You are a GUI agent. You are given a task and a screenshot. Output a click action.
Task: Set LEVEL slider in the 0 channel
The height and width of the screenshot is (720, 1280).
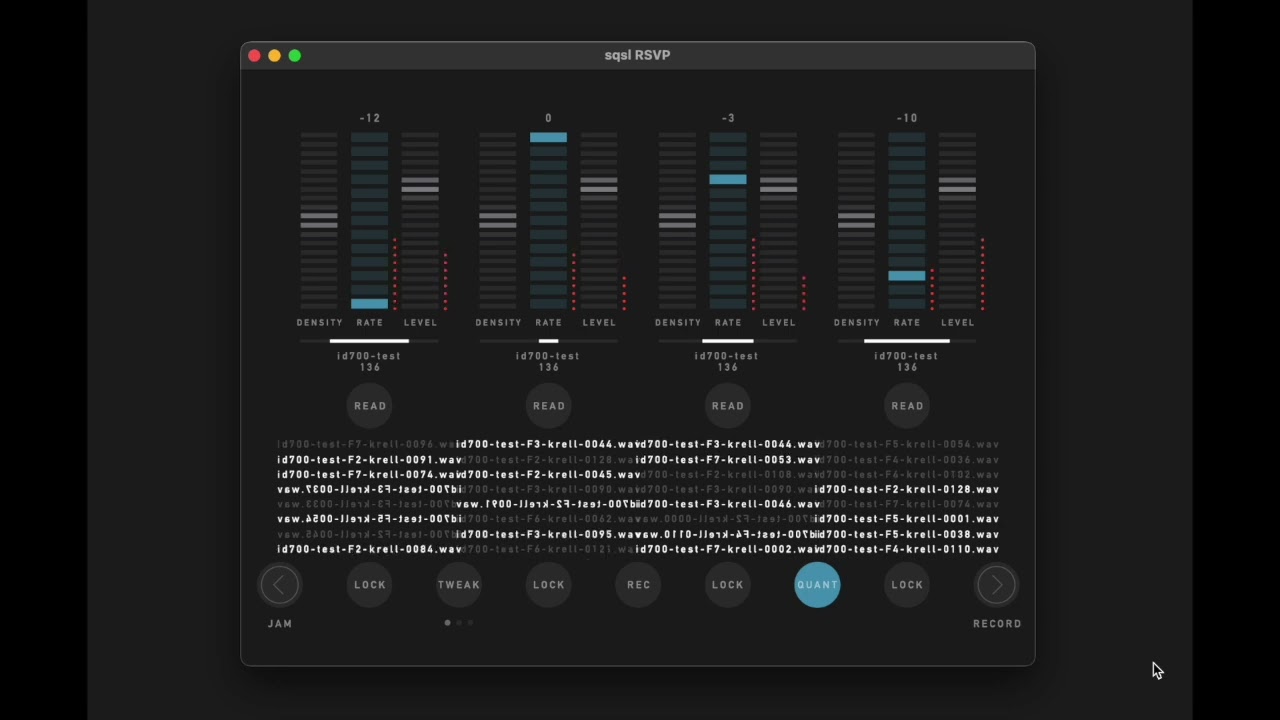pyautogui.click(x=599, y=221)
